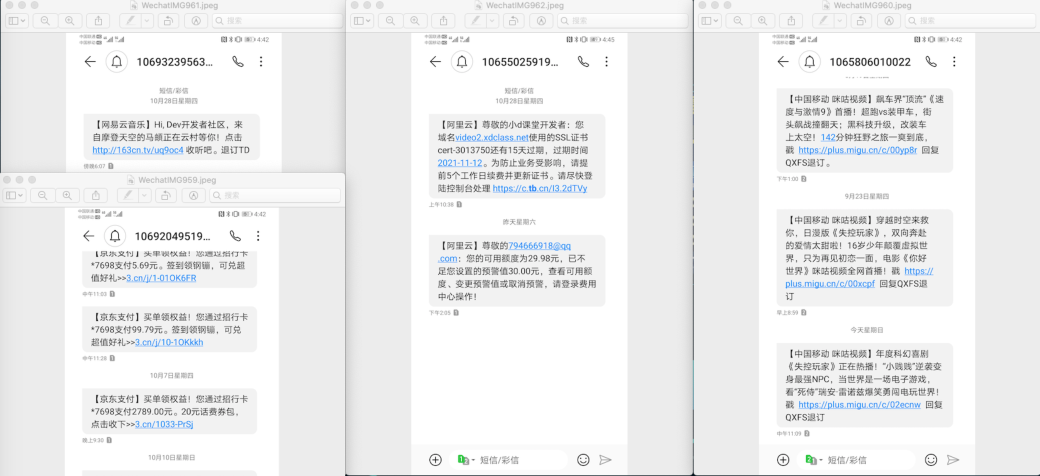Tap call icon in 10693239563 conversation
Image resolution: width=1040 pixels, height=476 pixels.
tap(238, 62)
